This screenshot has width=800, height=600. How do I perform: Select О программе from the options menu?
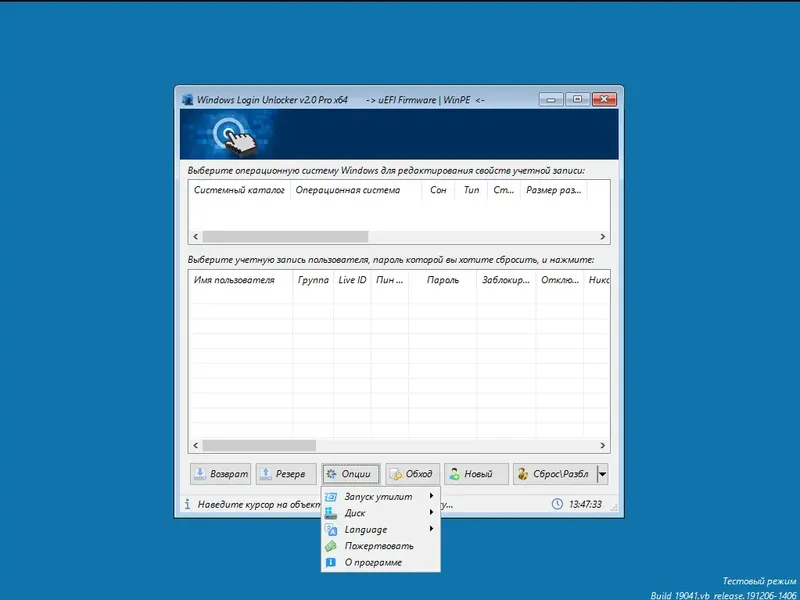click(x=380, y=562)
